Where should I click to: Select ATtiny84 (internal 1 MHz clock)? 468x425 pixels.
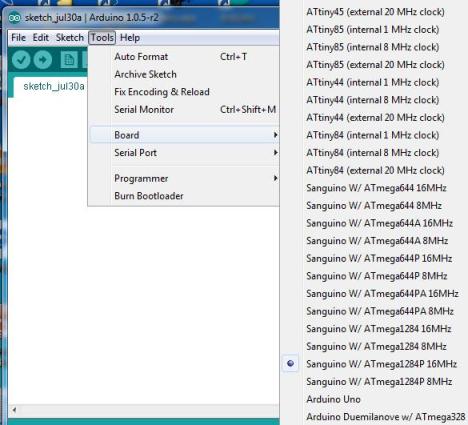(x=374, y=135)
